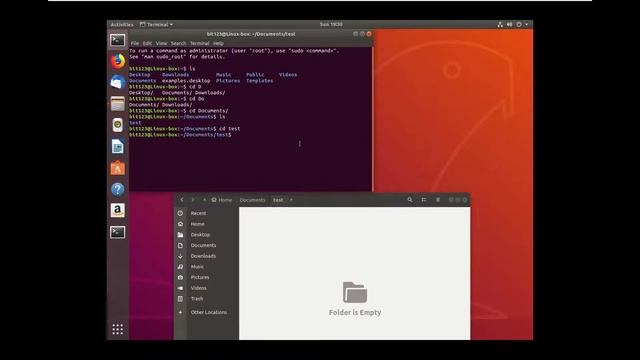Open Thunderbird mail from the dock
Screen dimensions: 640x360
tap(118, 82)
